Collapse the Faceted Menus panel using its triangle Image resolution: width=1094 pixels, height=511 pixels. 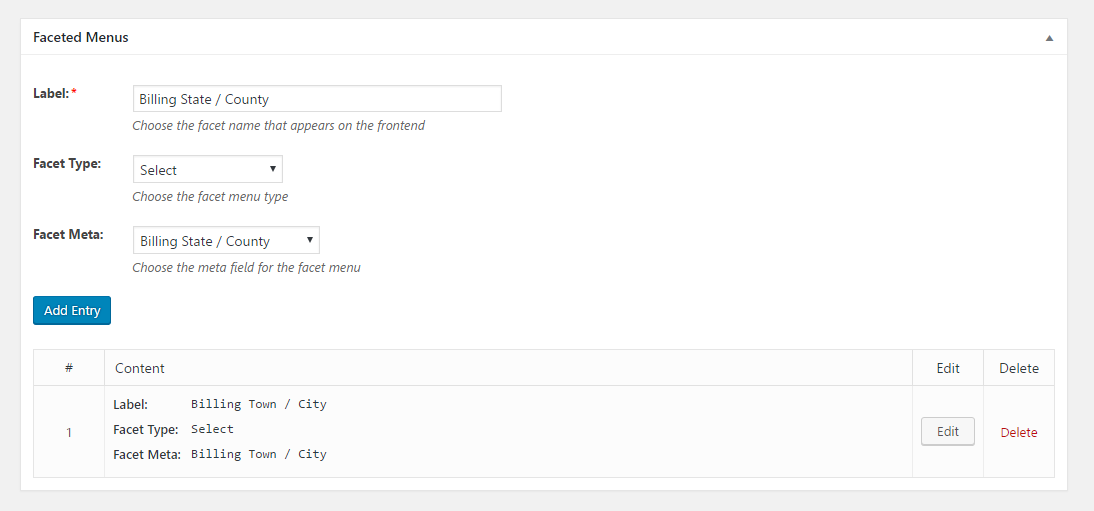1049,38
